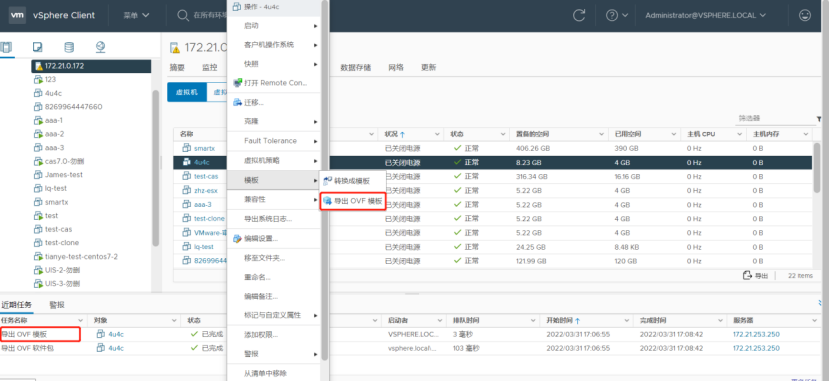Open the Menu dropdown in header
The height and width of the screenshot is (382, 829).
(x=136, y=15)
